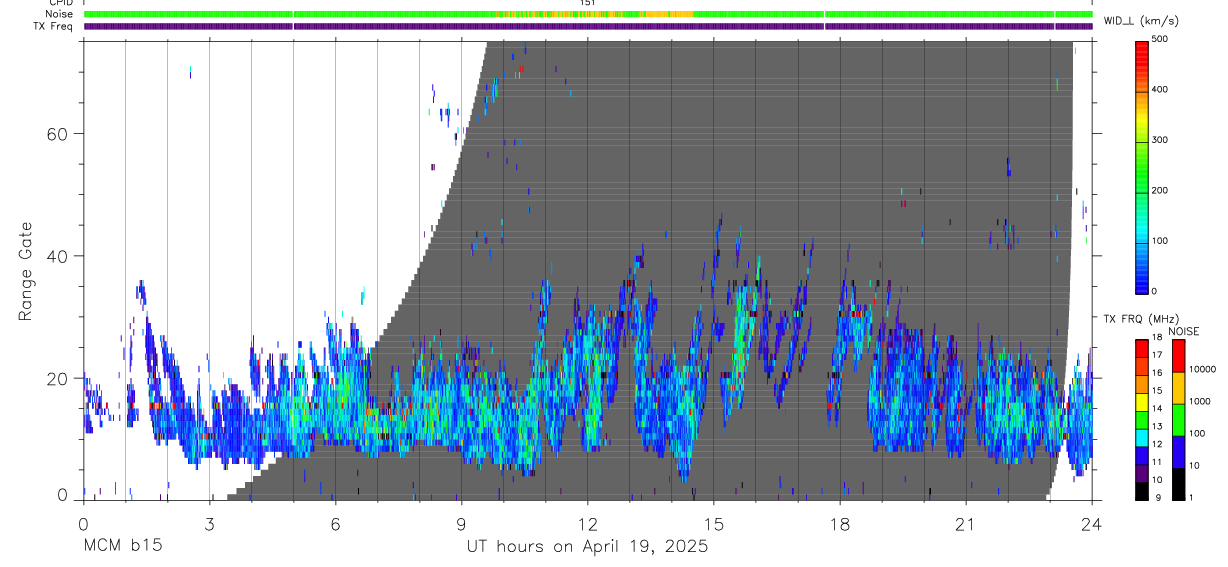This screenshot has width=1228, height=567.
Task: Click the 18 label on TX FRQ legend
Action: (1157, 337)
